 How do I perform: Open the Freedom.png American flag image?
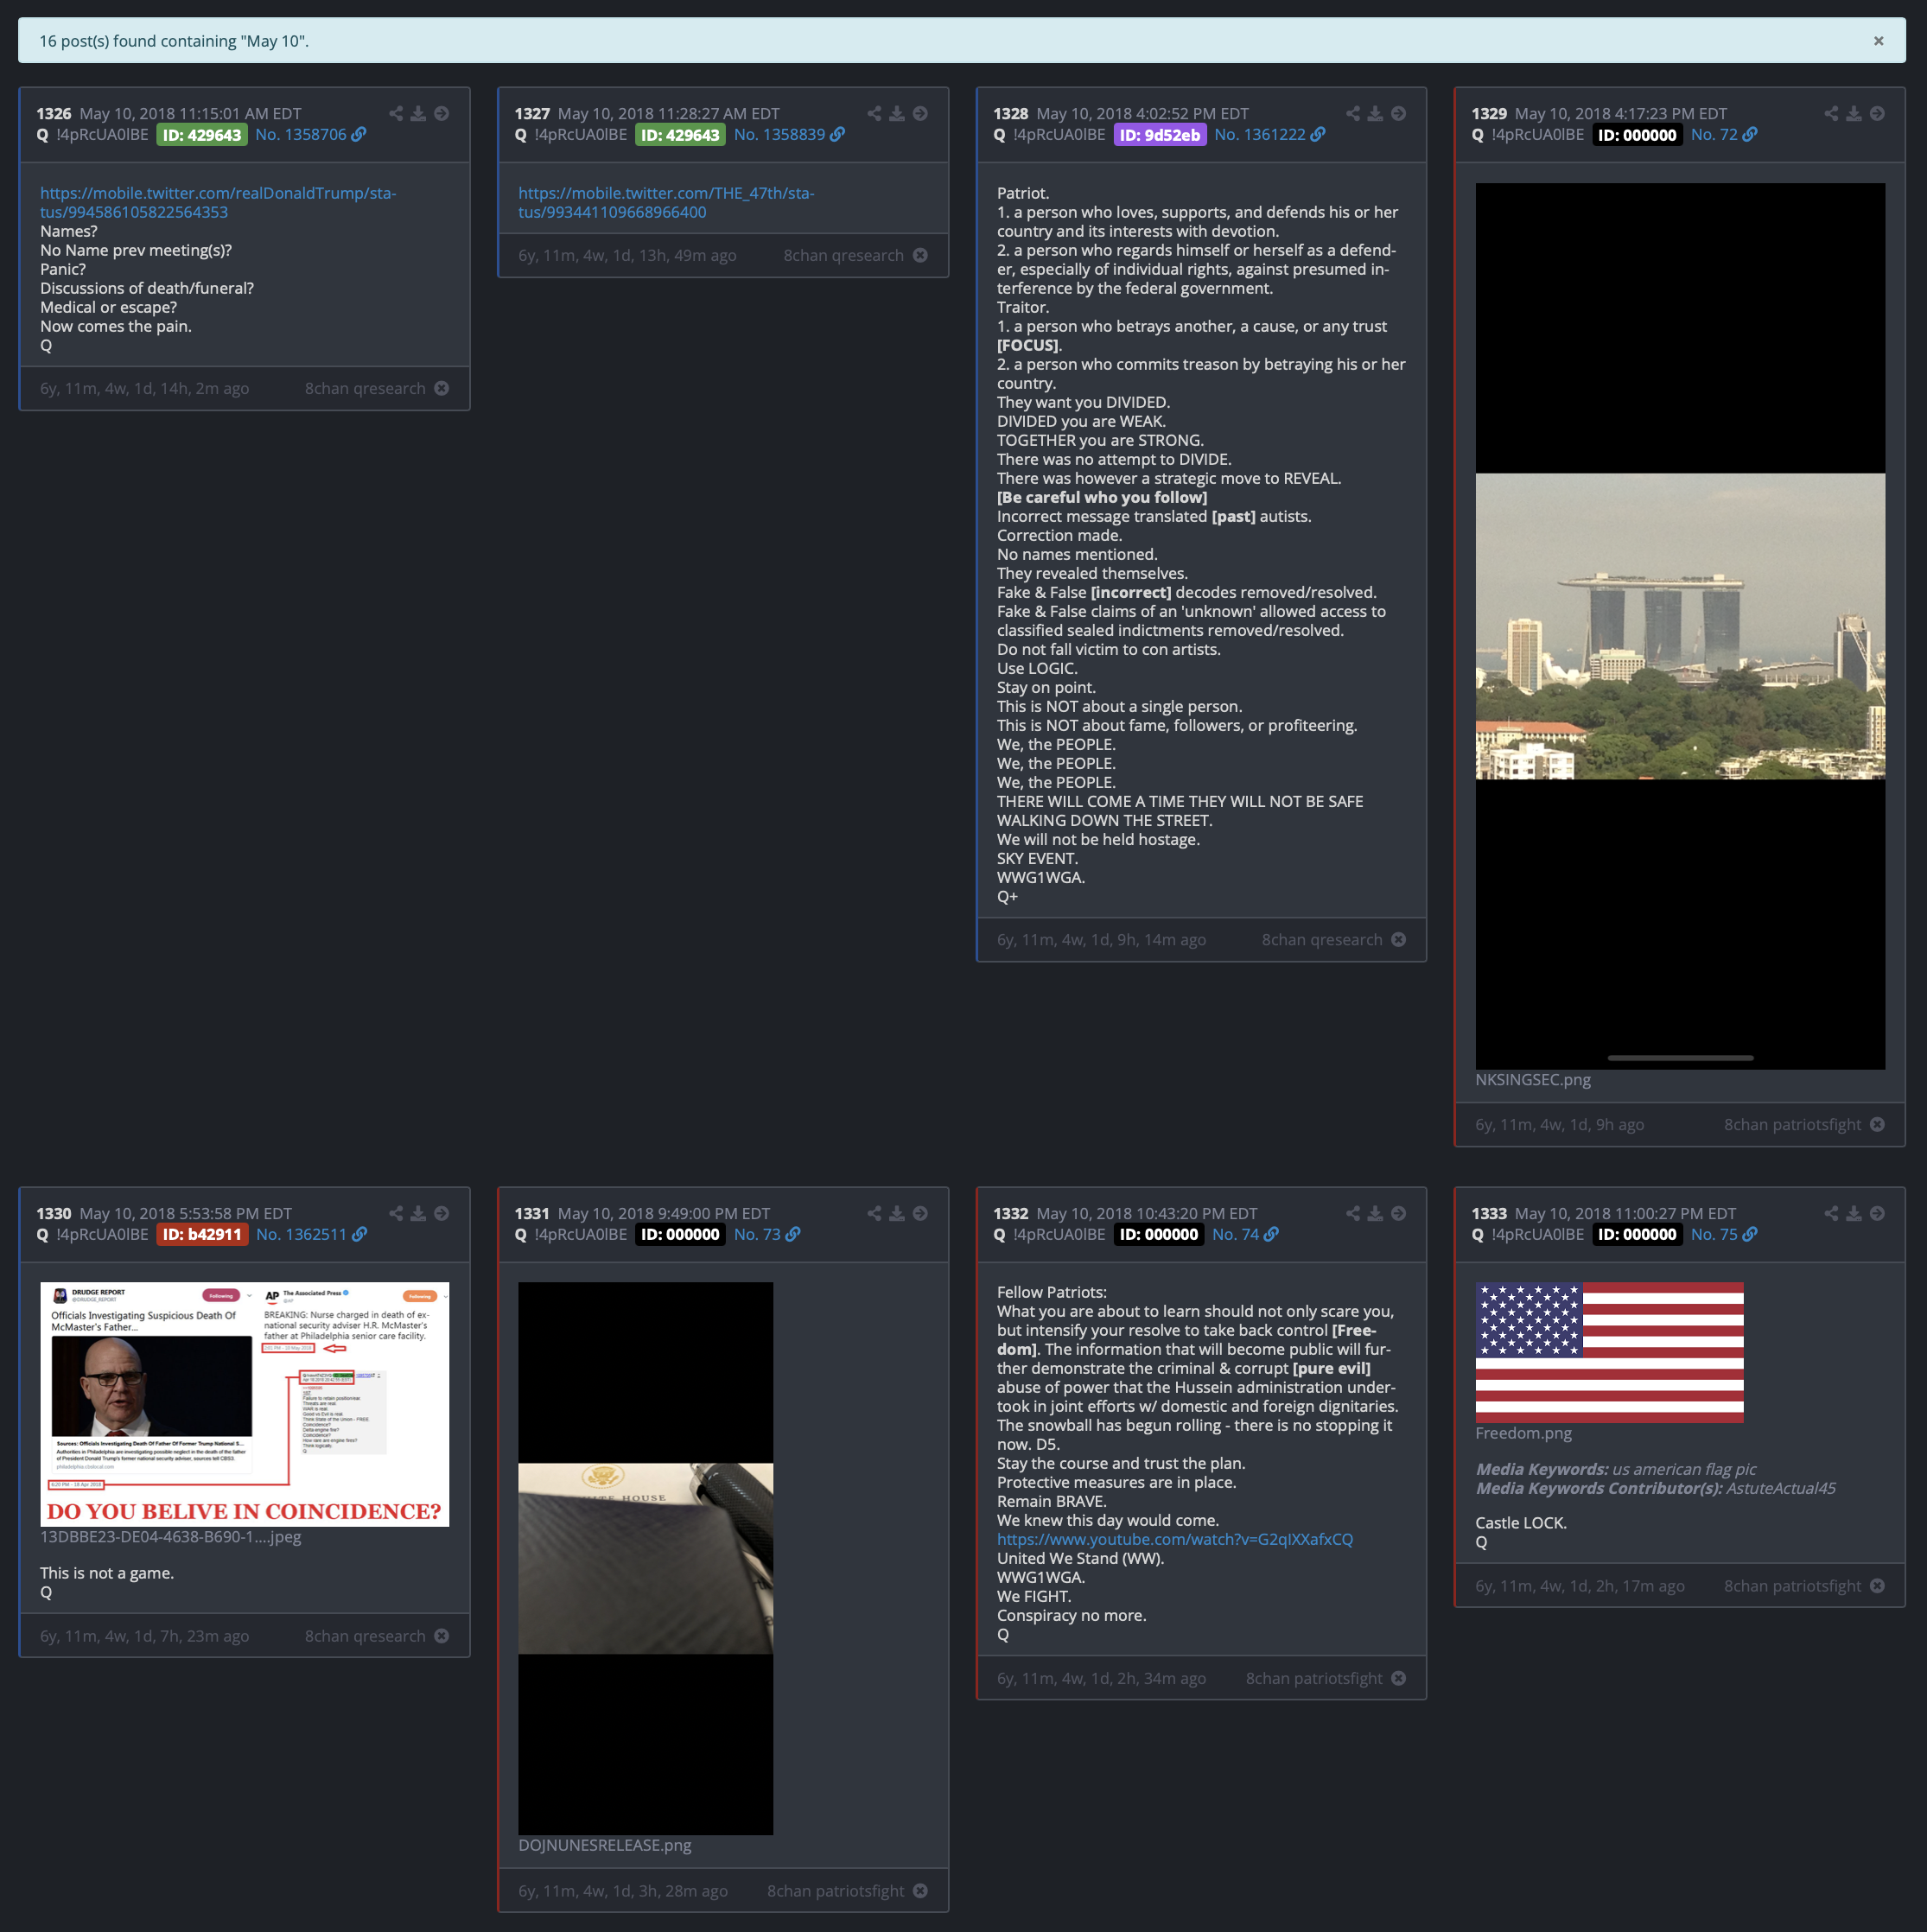[x=1609, y=1352]
